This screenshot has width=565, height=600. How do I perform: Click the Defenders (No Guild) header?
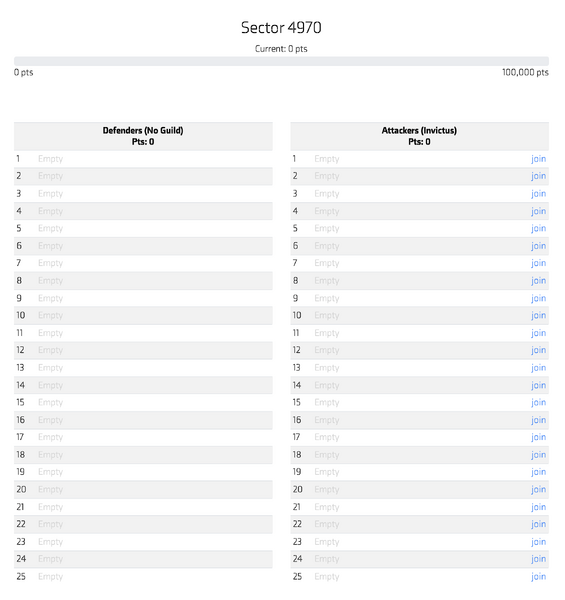143,136
